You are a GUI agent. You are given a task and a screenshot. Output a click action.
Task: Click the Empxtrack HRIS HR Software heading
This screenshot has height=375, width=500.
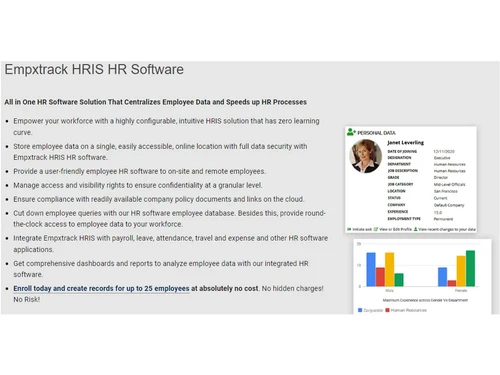click(x=94, y=69)
